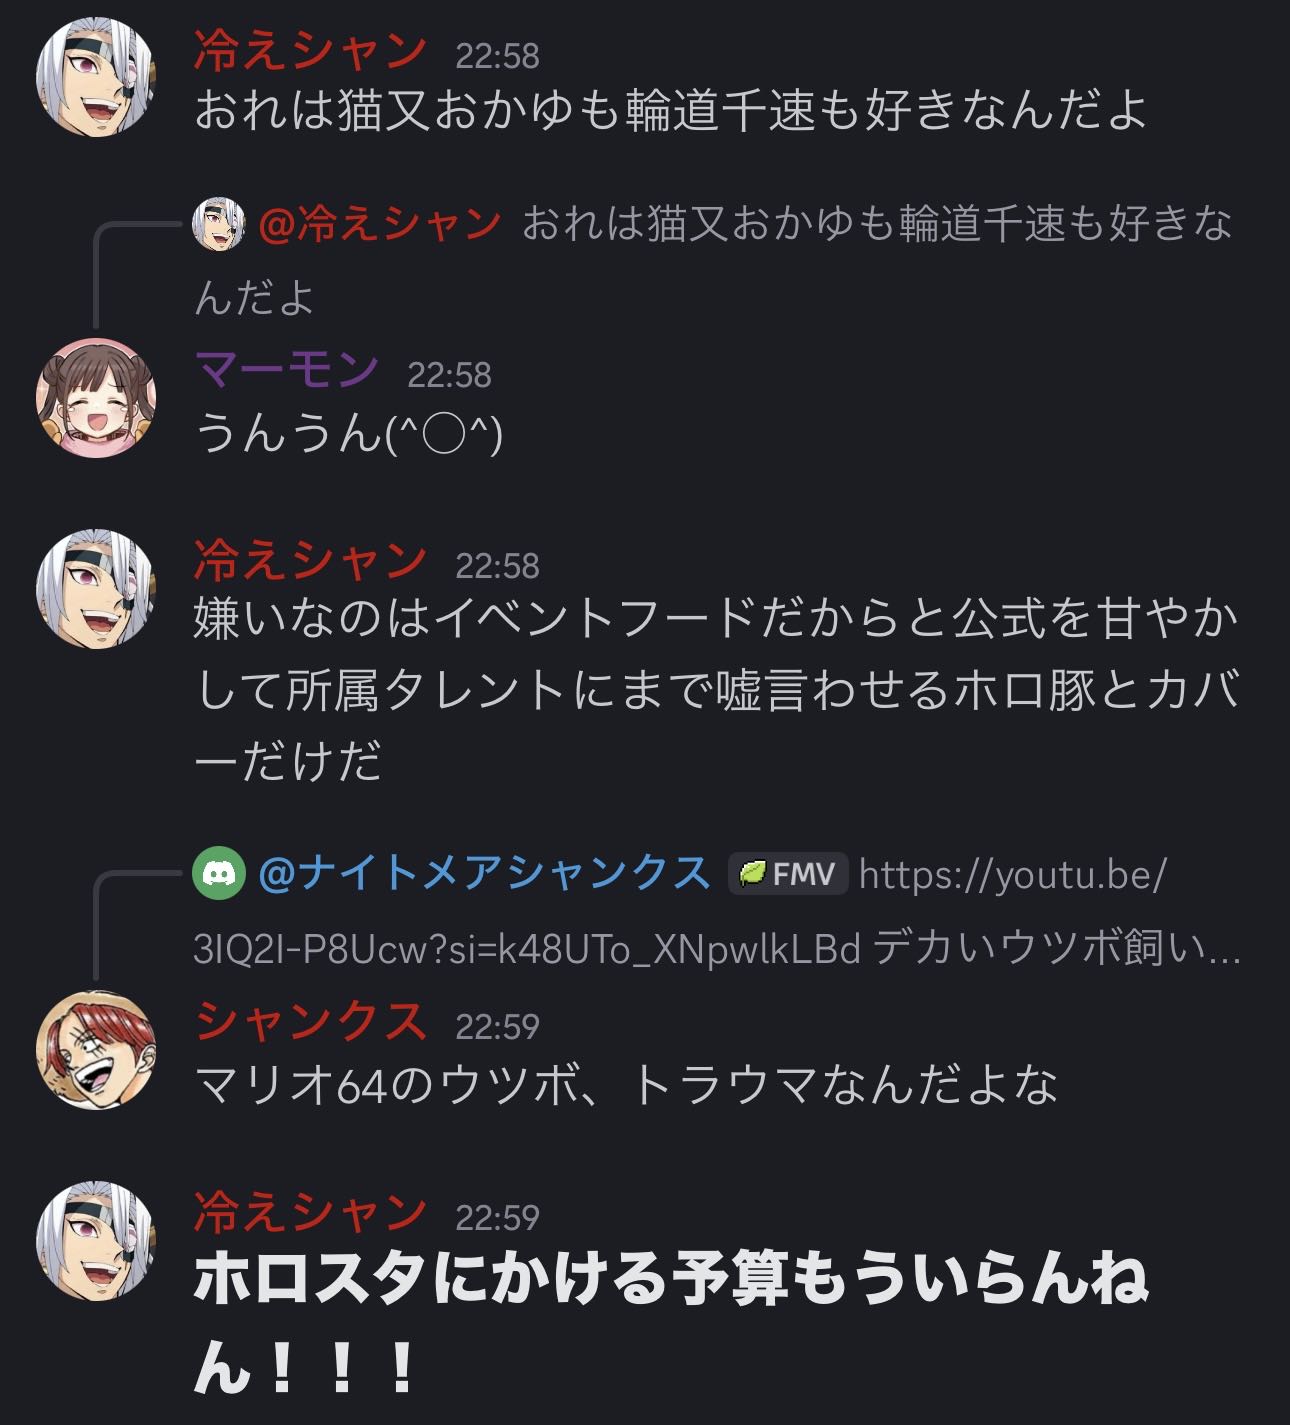The width and height of the screenshot is (1290, 1425).
Task: Select the 冷えシャン username on the first message
Action: pyautogui.click(x=310, y=52)
